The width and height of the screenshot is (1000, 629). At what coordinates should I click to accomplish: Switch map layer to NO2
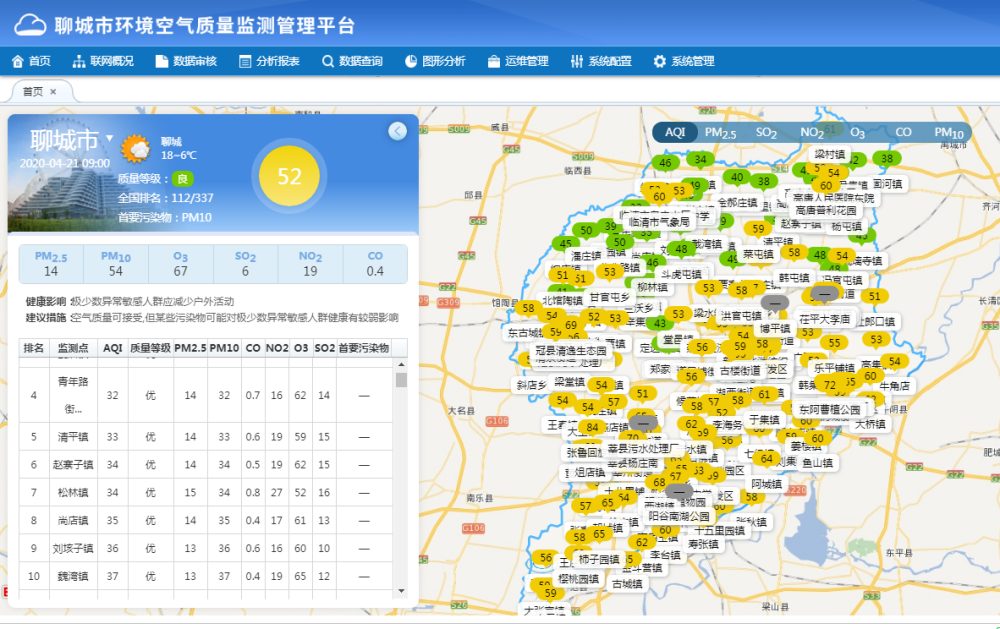812,133
